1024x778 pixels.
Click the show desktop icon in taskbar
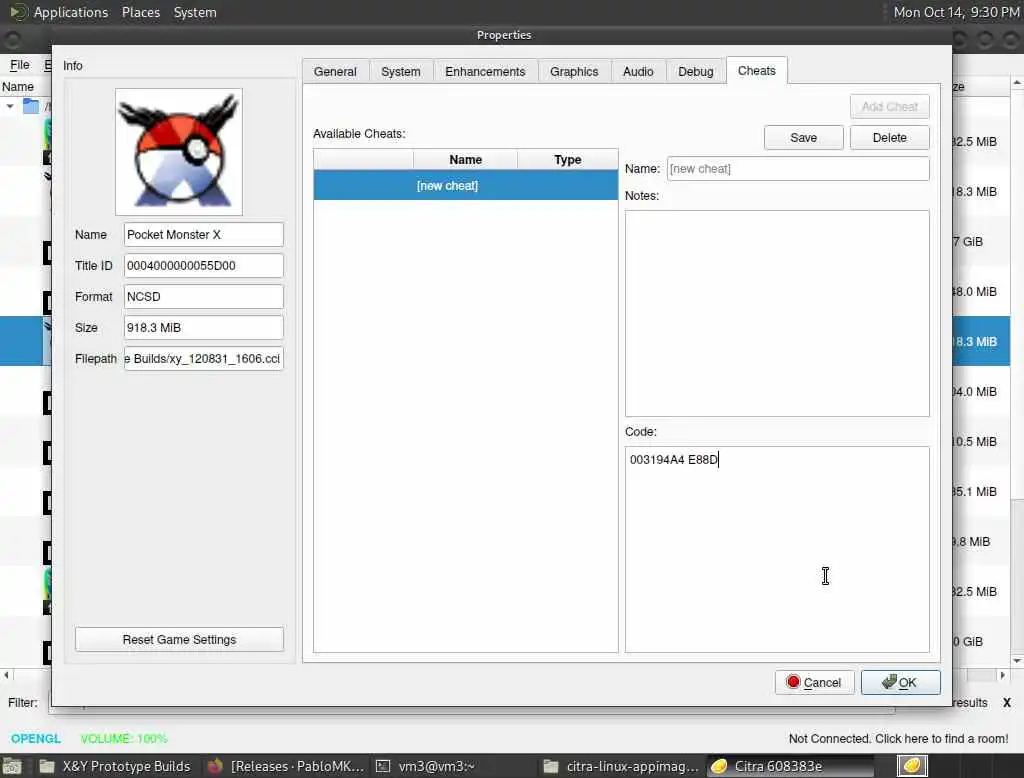pyautogui.click(x=12, y=766)
